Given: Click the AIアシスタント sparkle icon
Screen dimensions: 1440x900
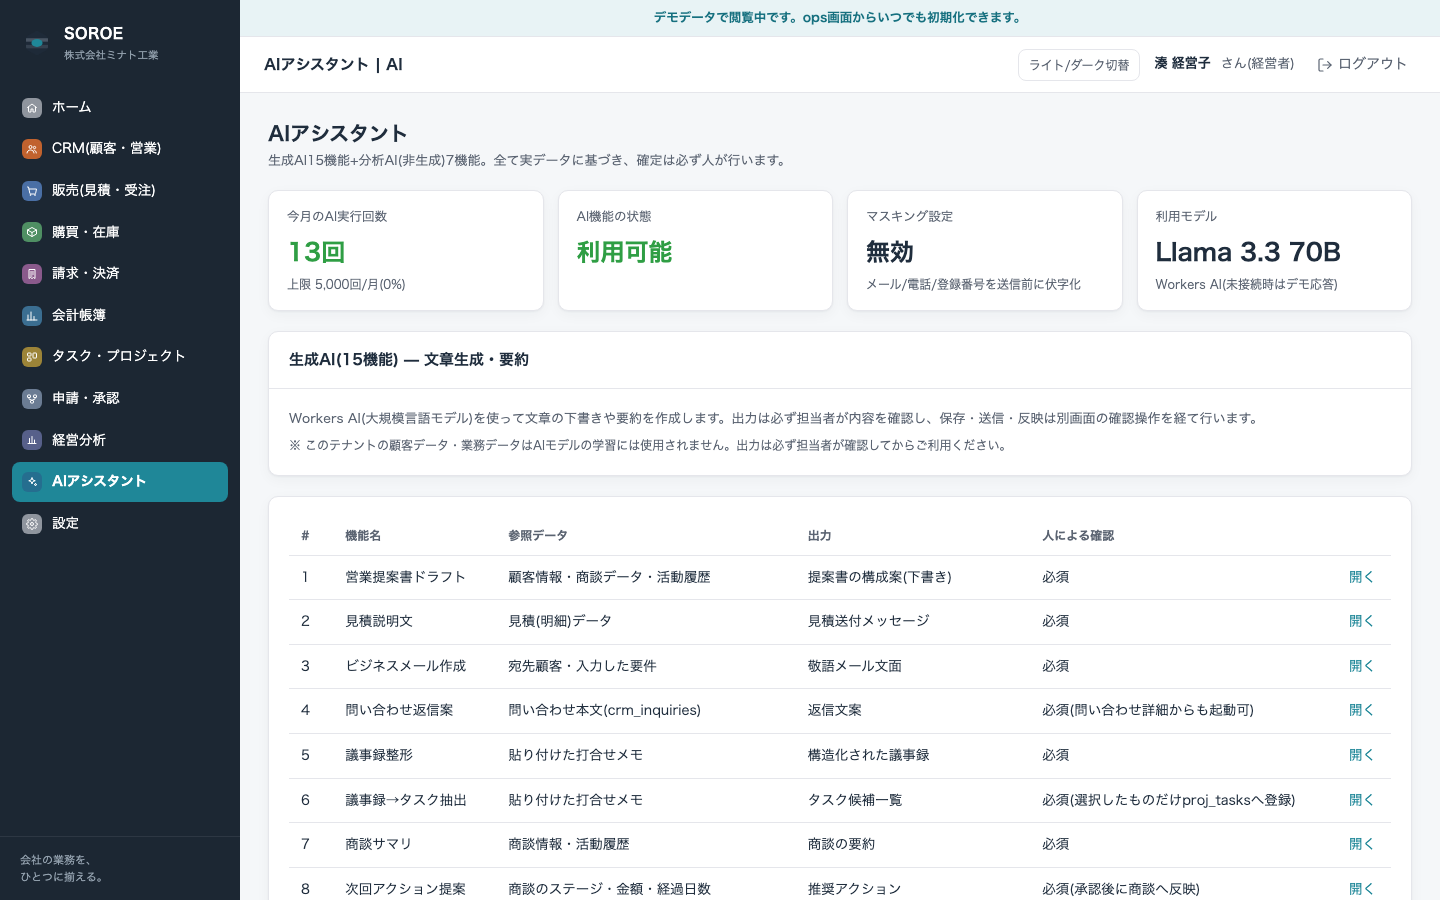Looking at the screenshot, I should [x=32, y=482].
